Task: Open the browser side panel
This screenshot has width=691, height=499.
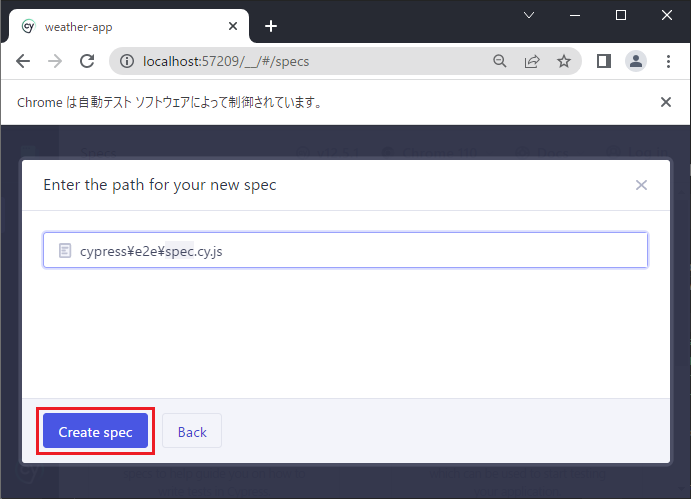Action: coord(604,61)
